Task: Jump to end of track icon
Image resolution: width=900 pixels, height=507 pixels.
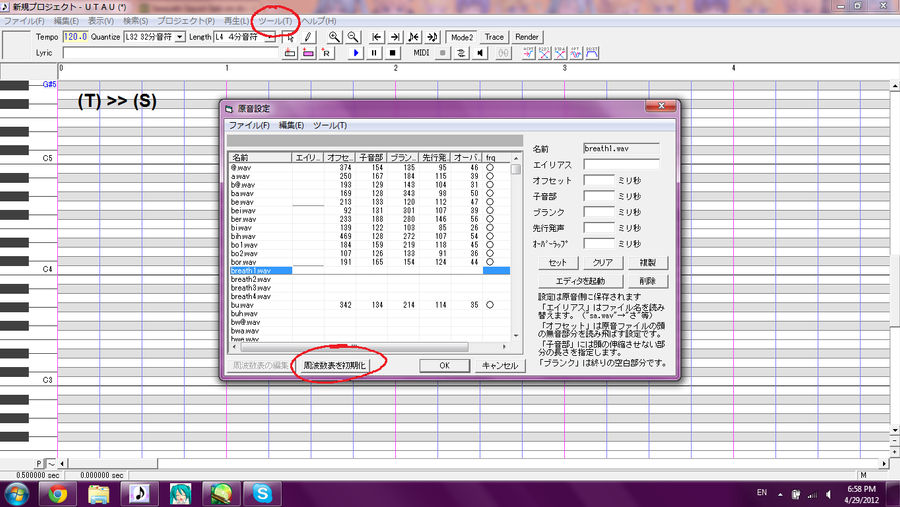Action: click(395, 37)
